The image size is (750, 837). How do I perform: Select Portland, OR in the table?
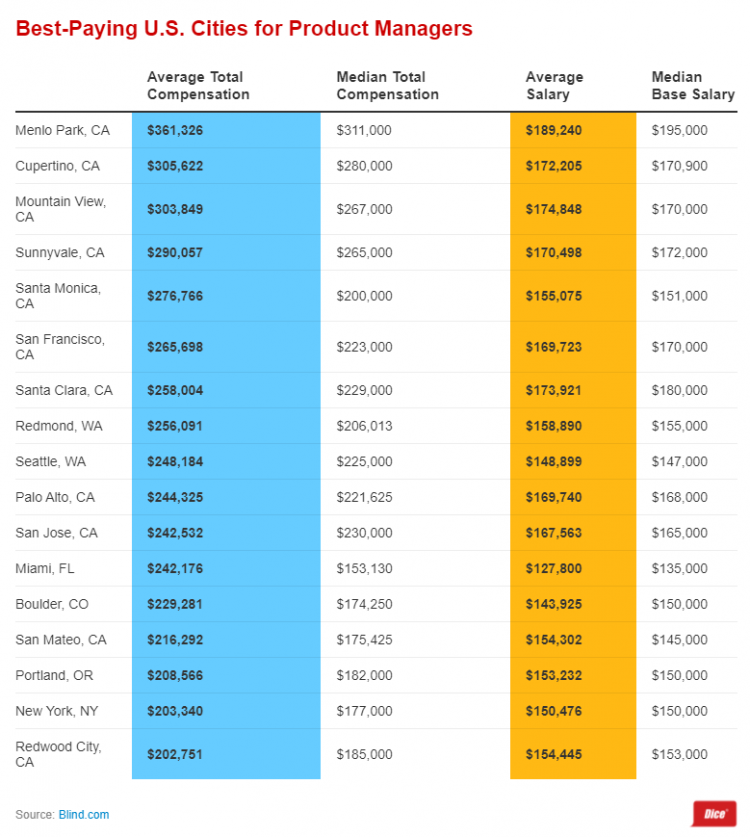tap(54, 676)
